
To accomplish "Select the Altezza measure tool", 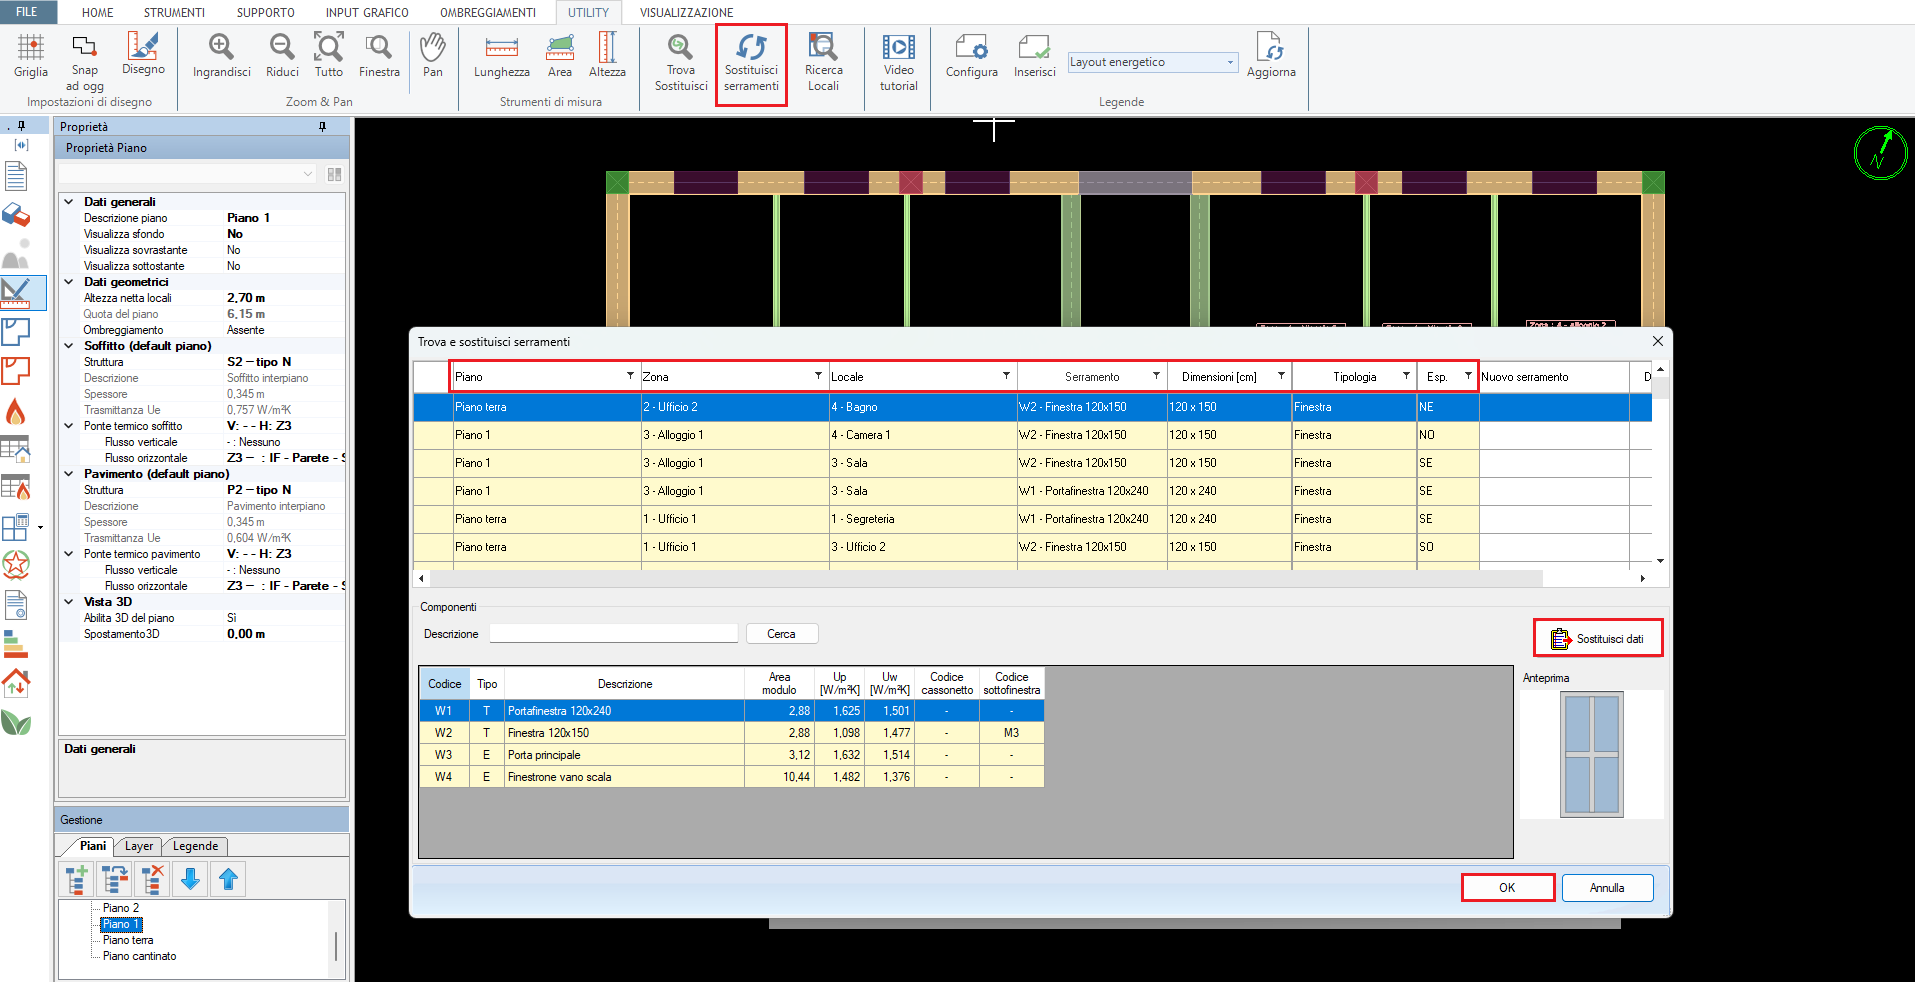I will 607,56.
